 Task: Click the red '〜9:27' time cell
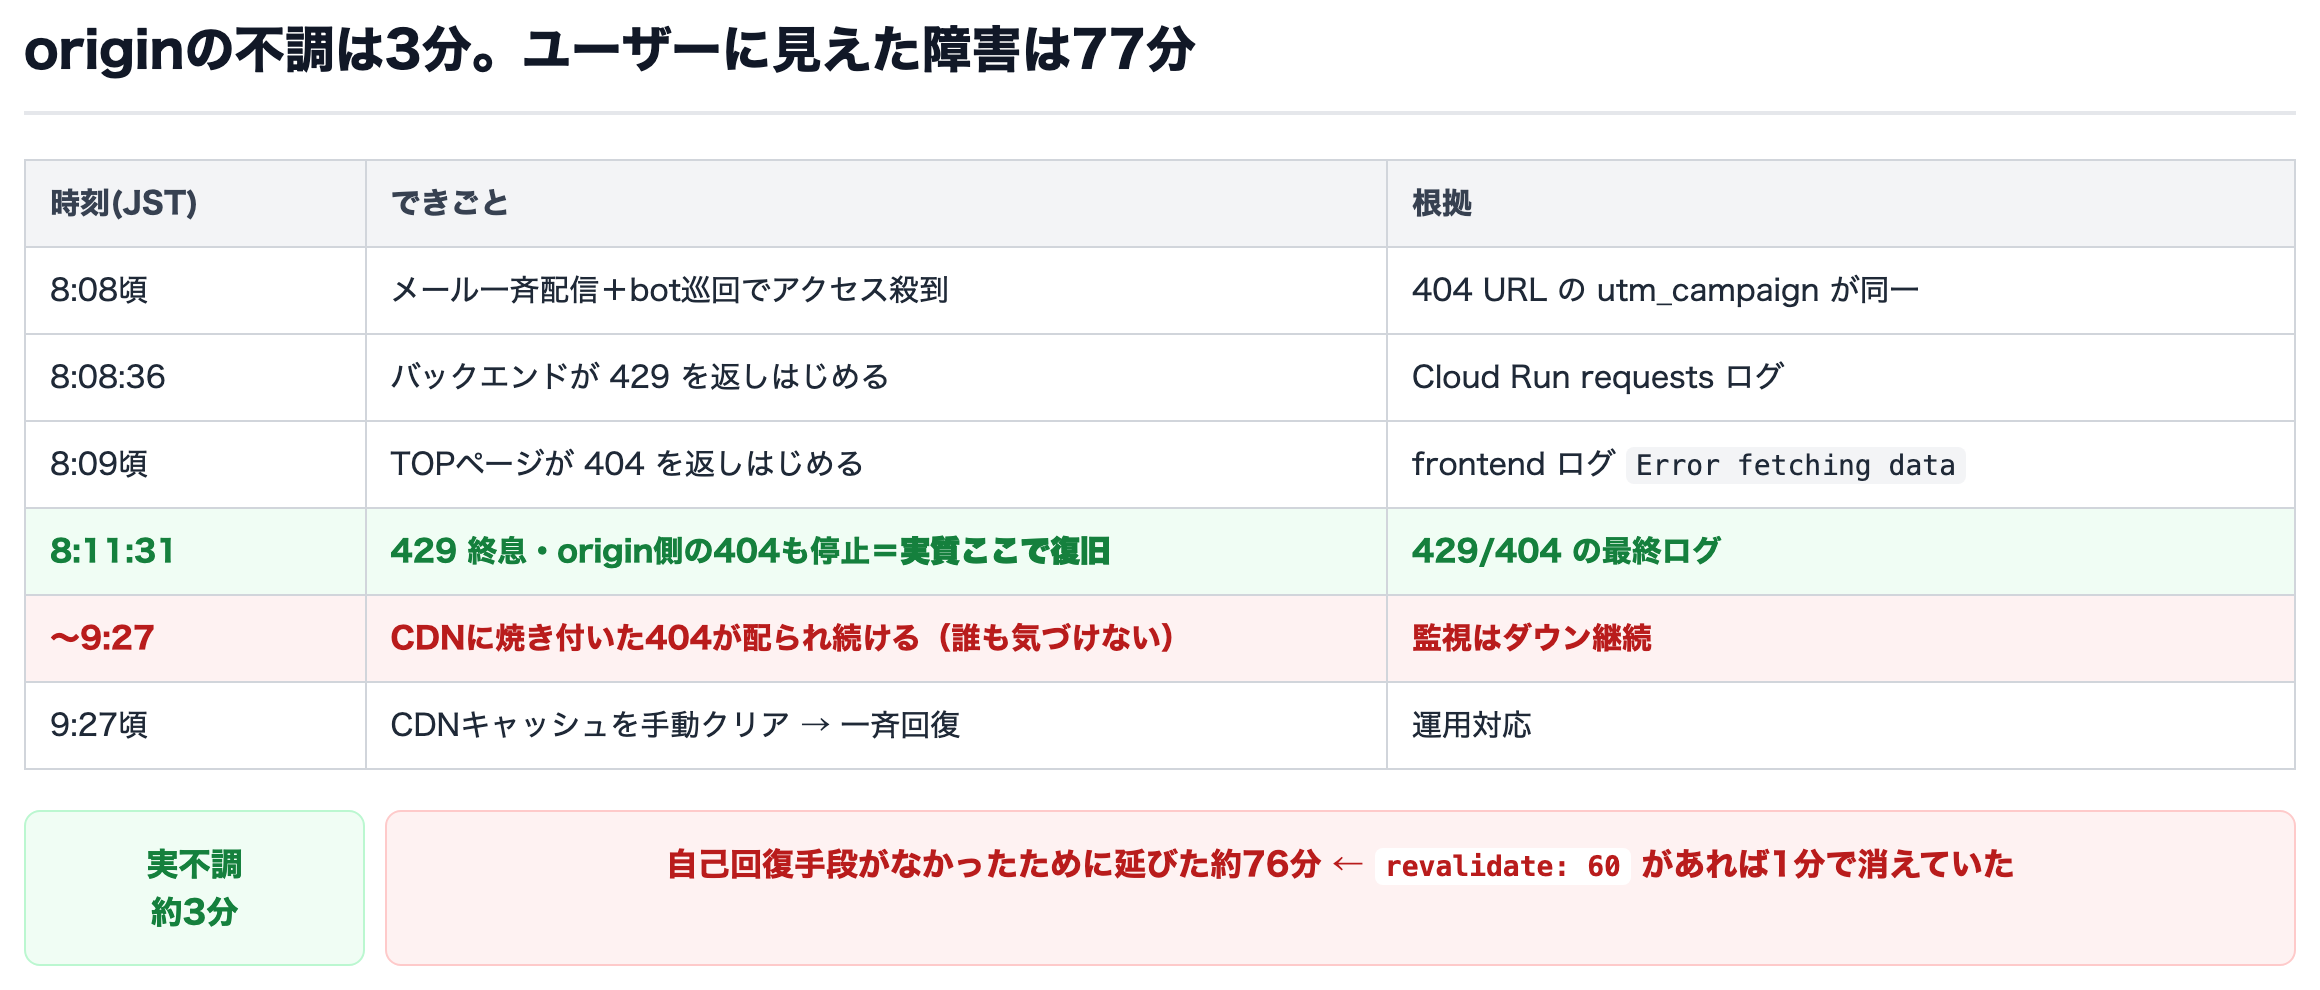195,639
